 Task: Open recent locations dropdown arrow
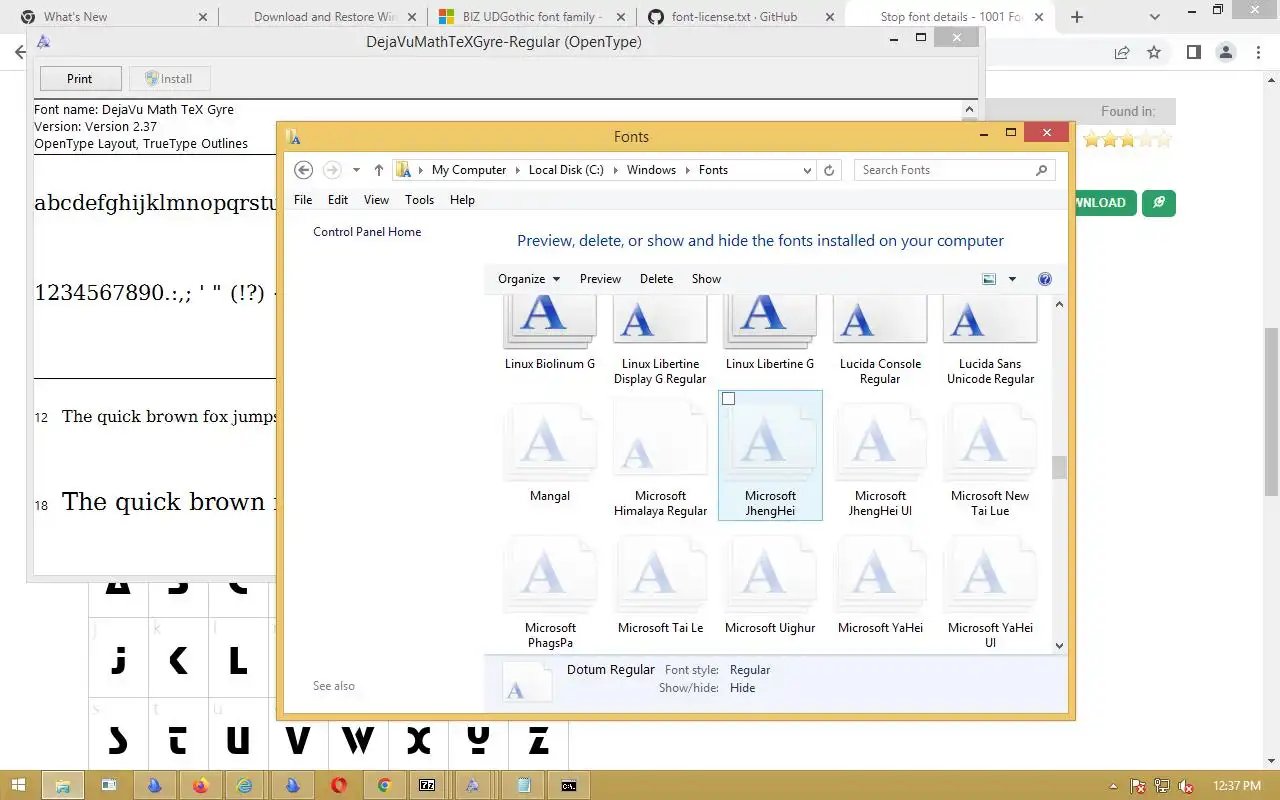pyautogui.click(x=356, y=170)
